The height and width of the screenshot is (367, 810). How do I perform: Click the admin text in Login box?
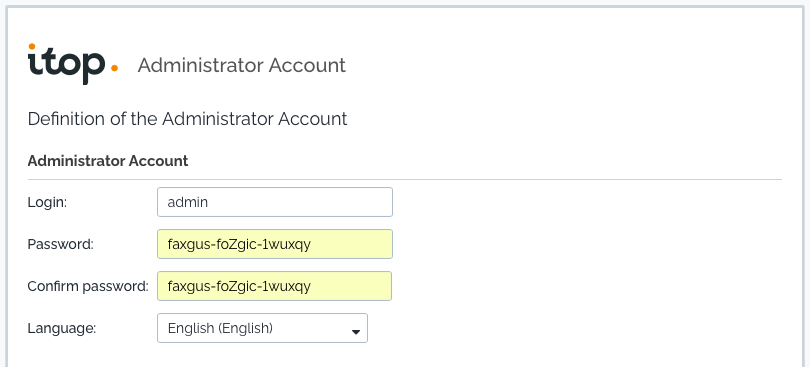188,202
